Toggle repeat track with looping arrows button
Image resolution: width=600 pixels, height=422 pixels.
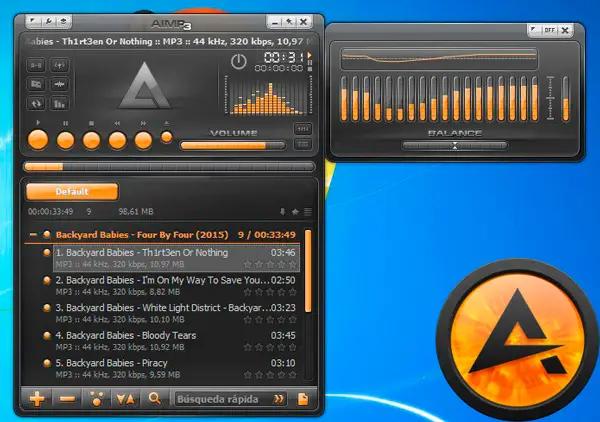(36, 103)
